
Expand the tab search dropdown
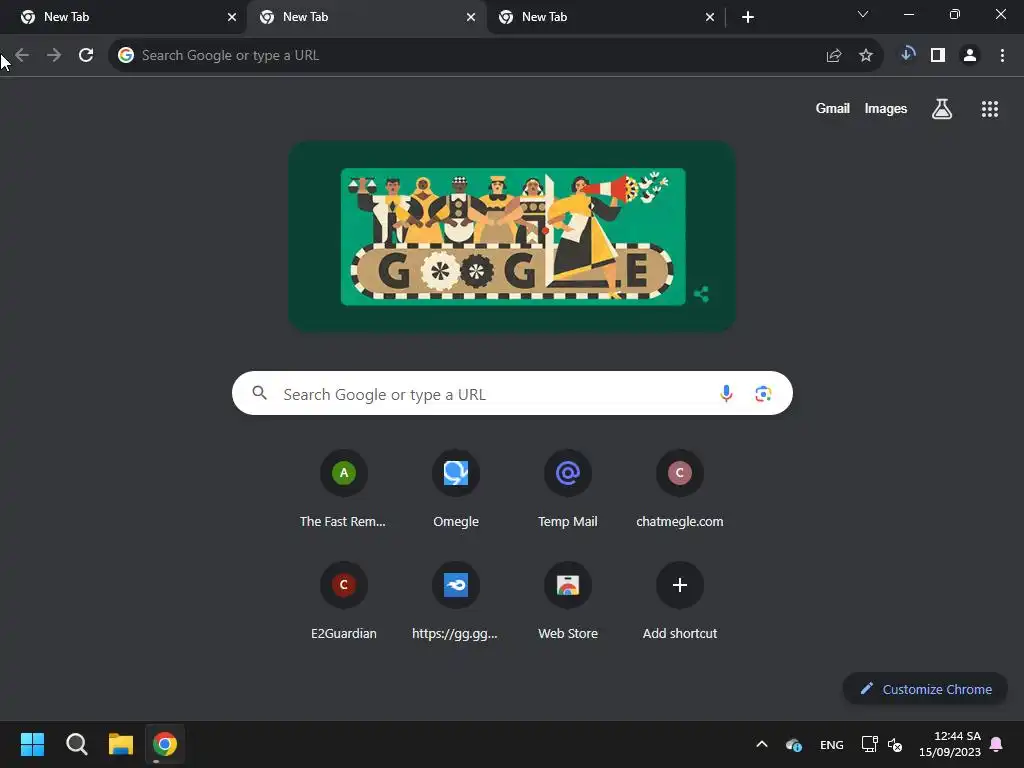863,14
